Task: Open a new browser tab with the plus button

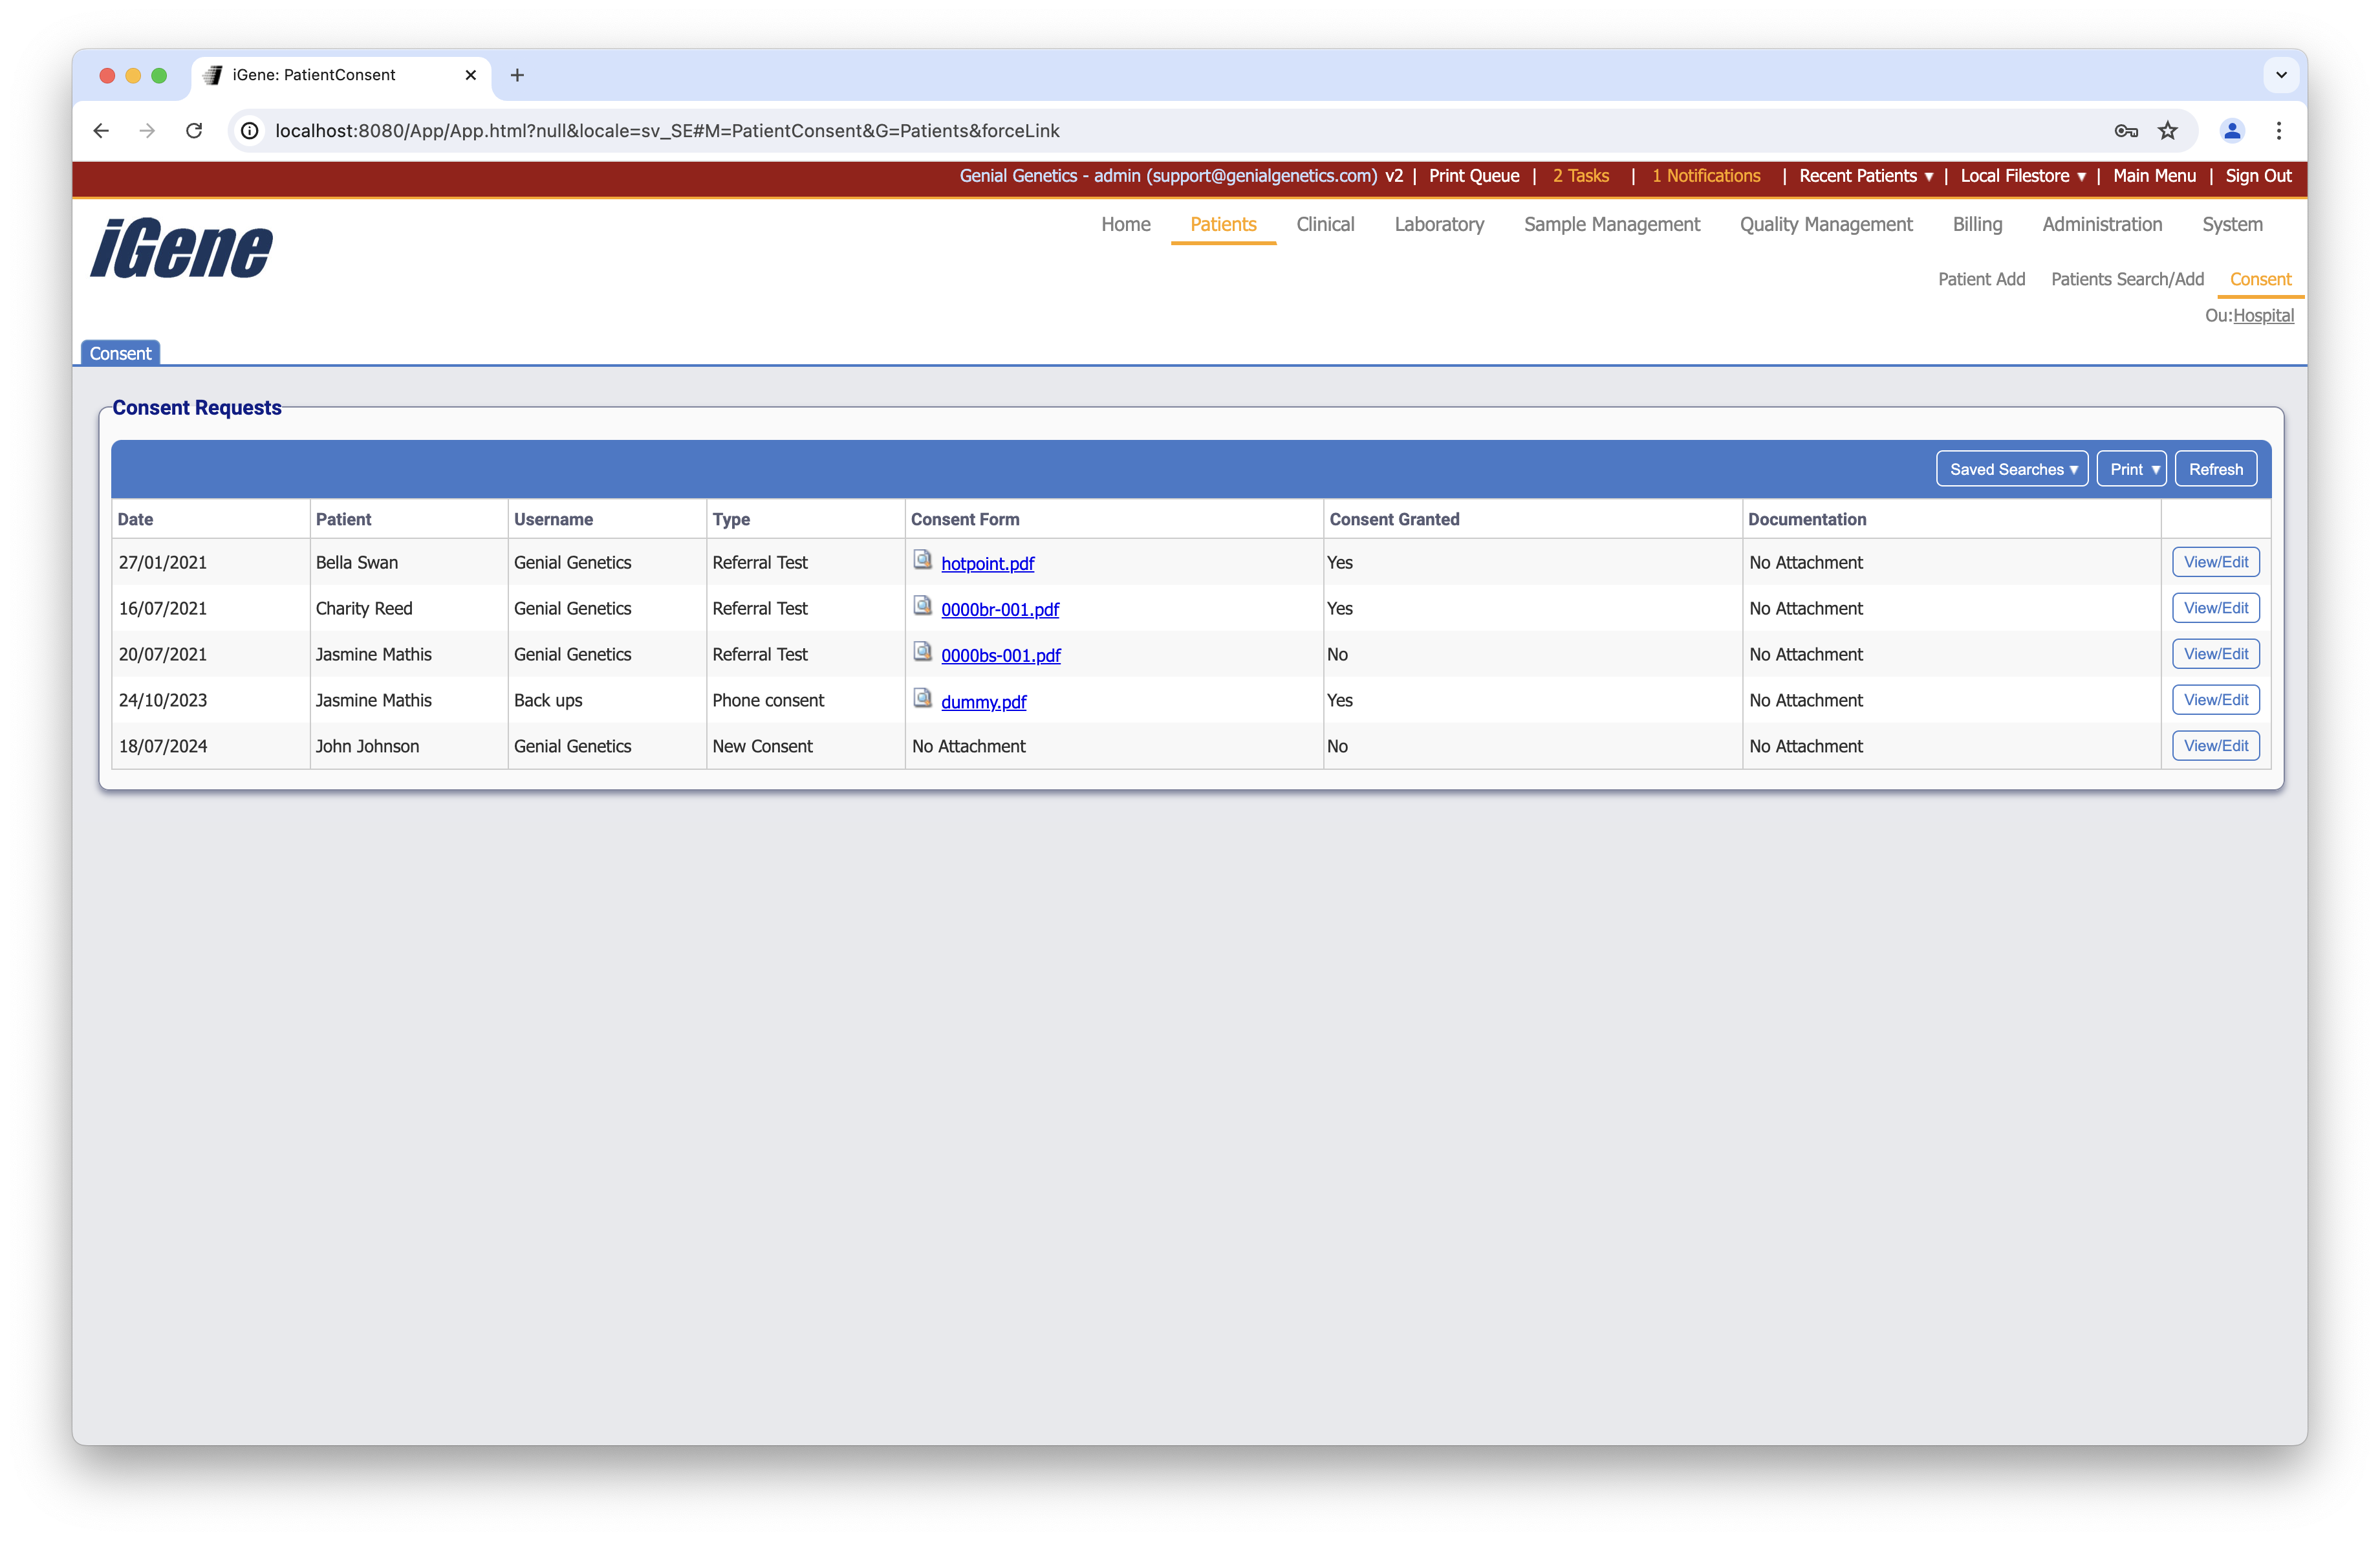Action: [x=517, y=75]
